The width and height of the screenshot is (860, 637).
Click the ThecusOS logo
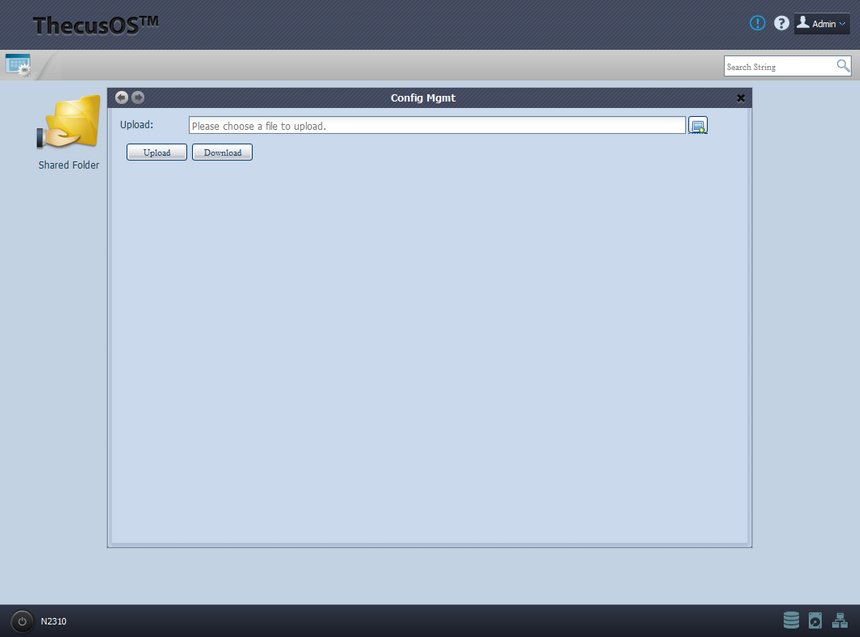[95, 25]
